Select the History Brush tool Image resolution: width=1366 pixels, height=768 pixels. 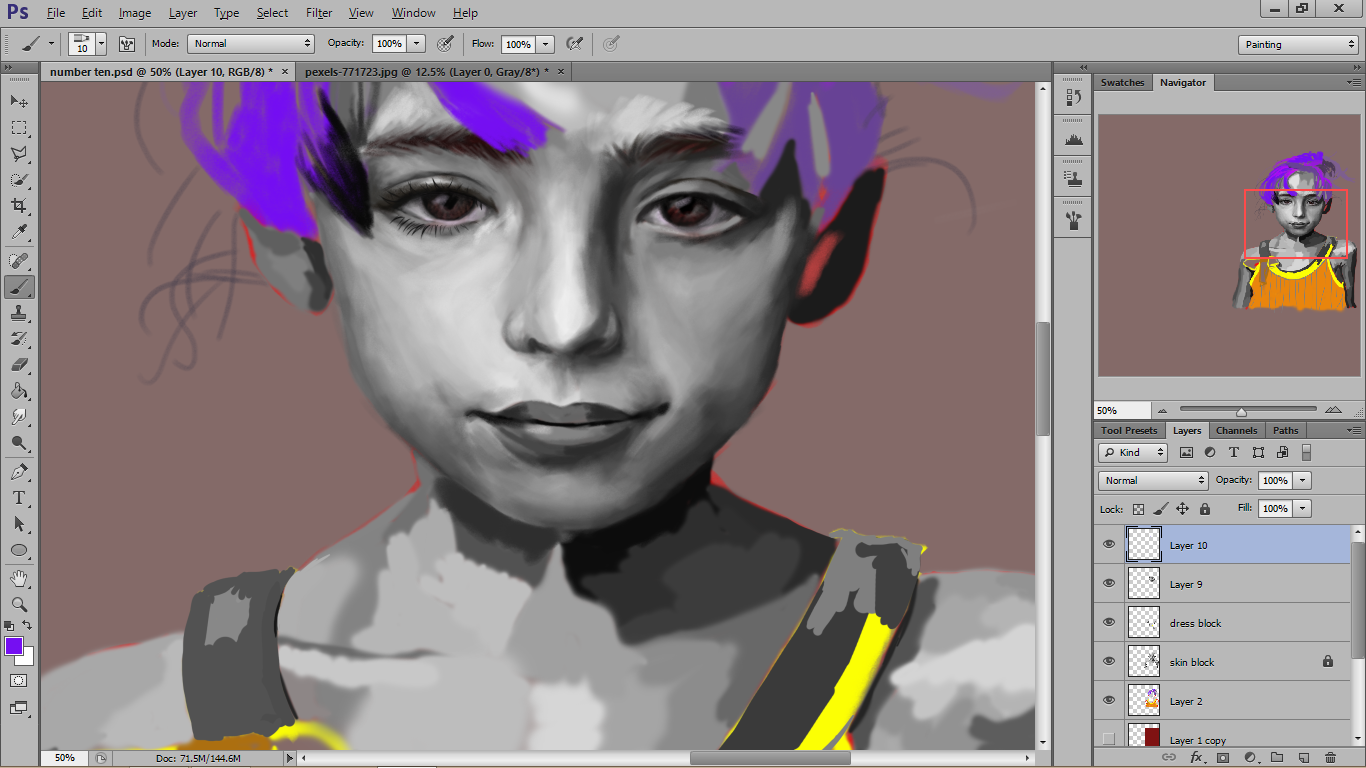[19, 339]
